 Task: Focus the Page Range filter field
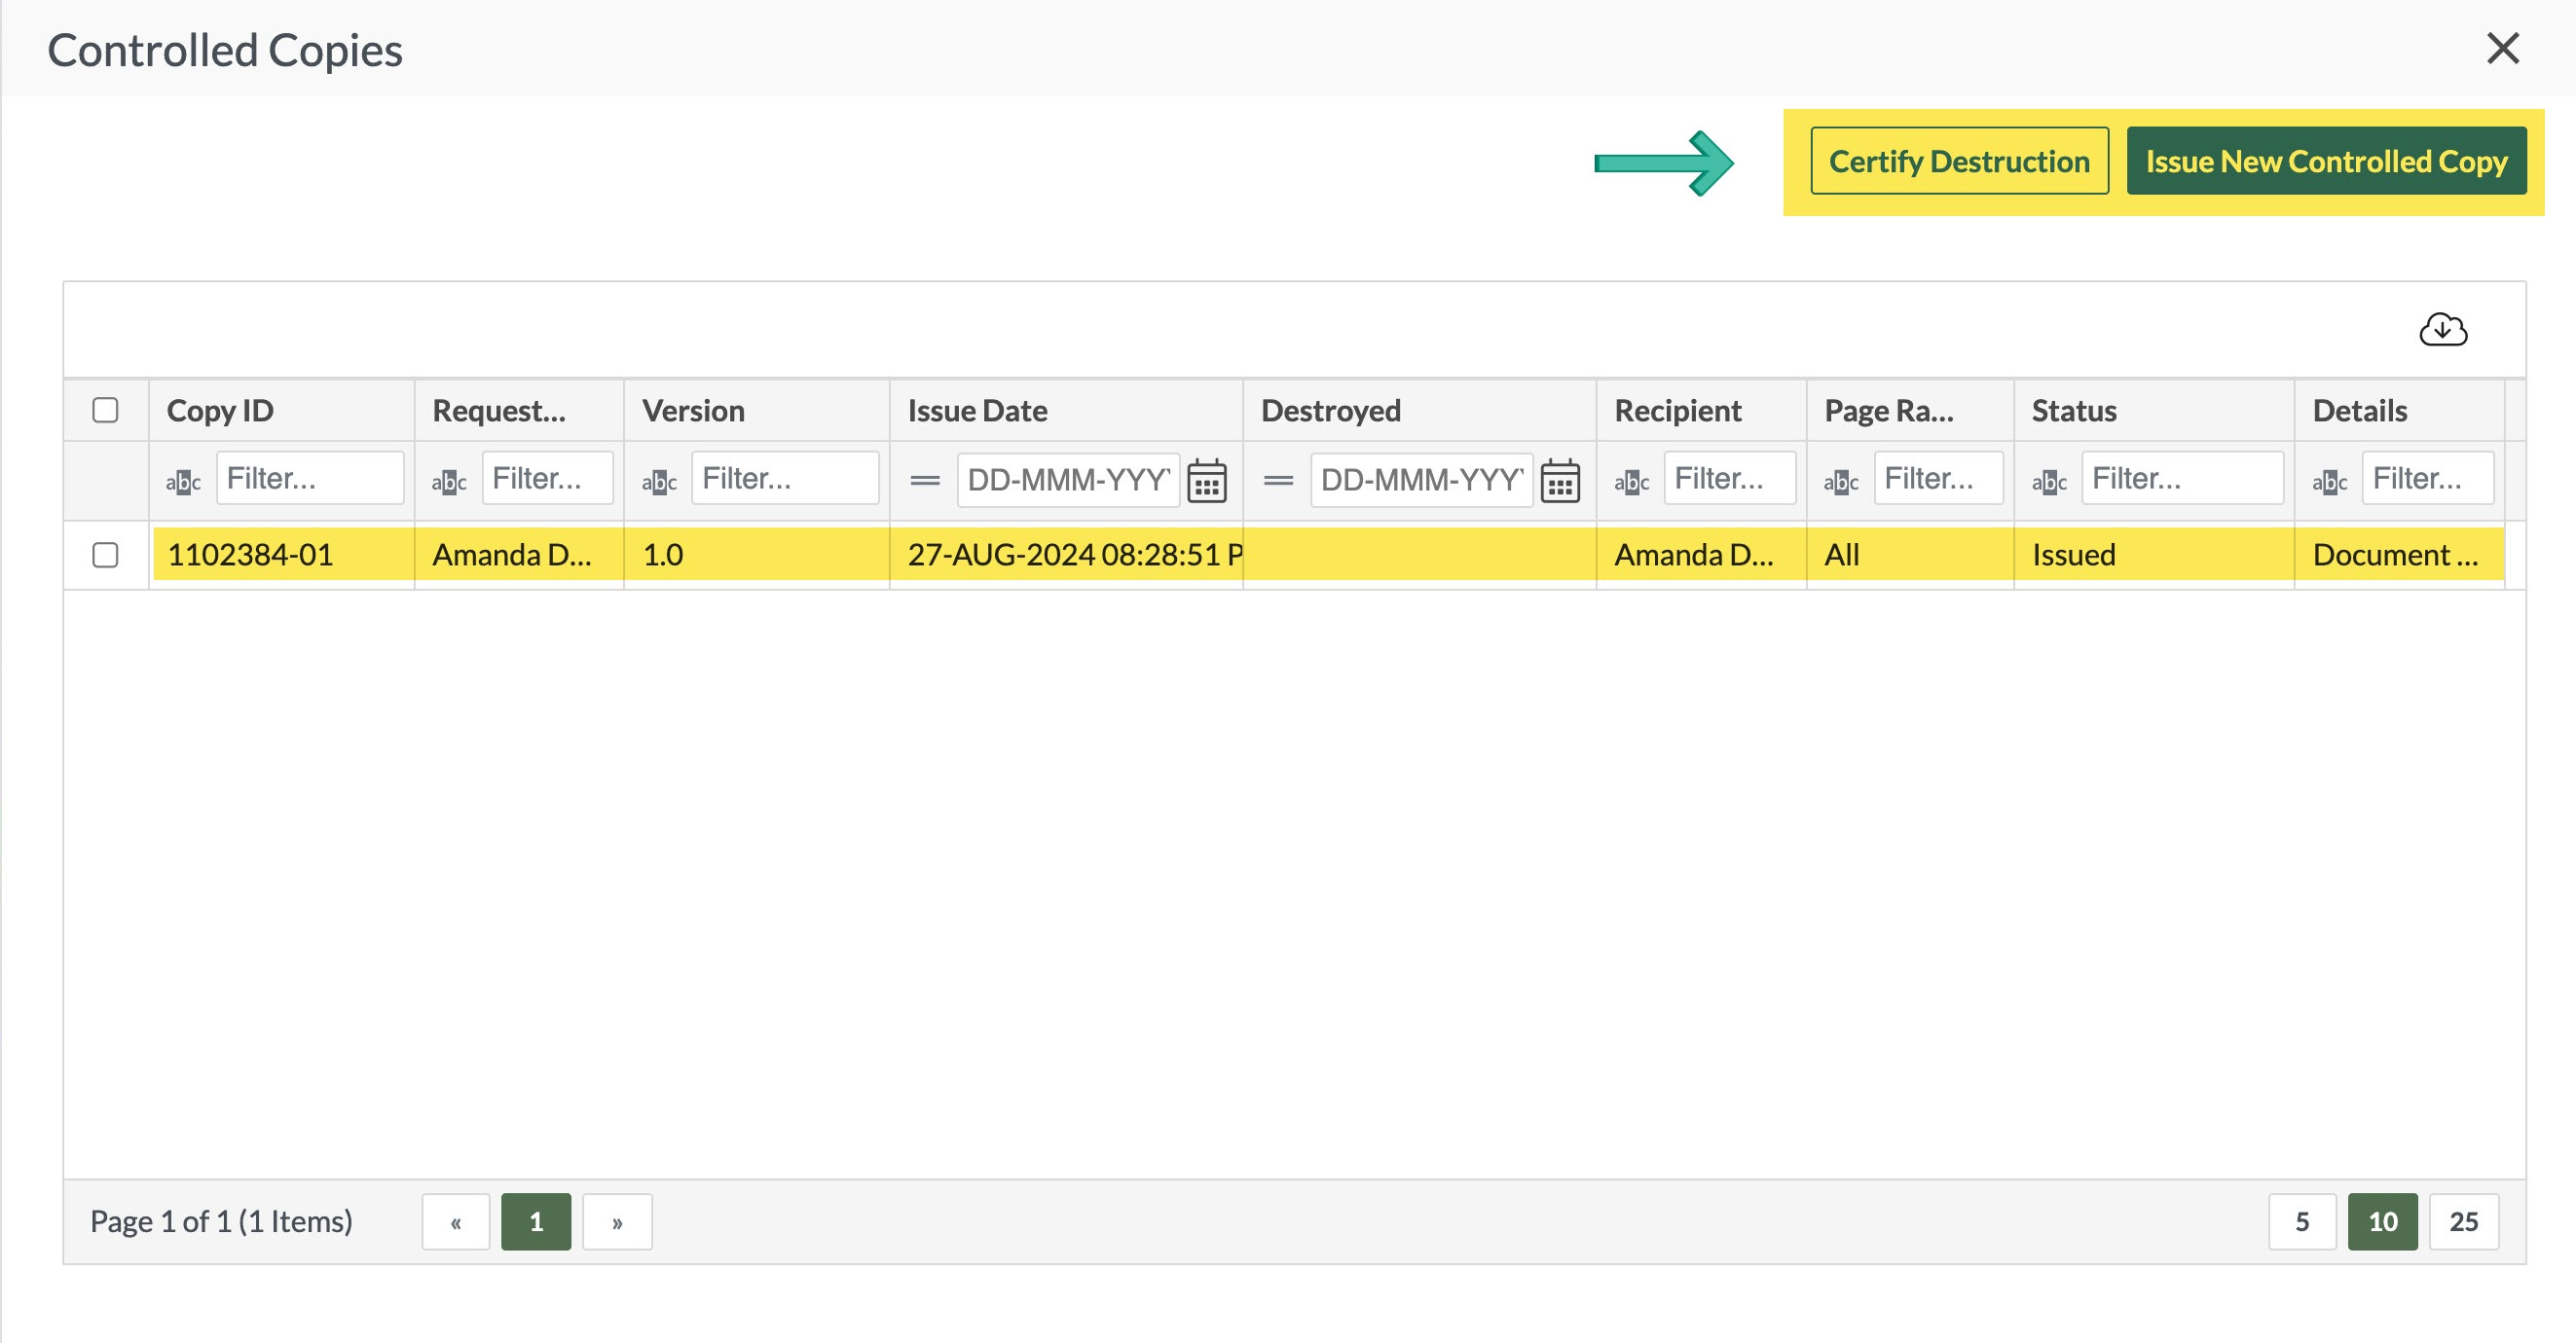click(1938, 479)
